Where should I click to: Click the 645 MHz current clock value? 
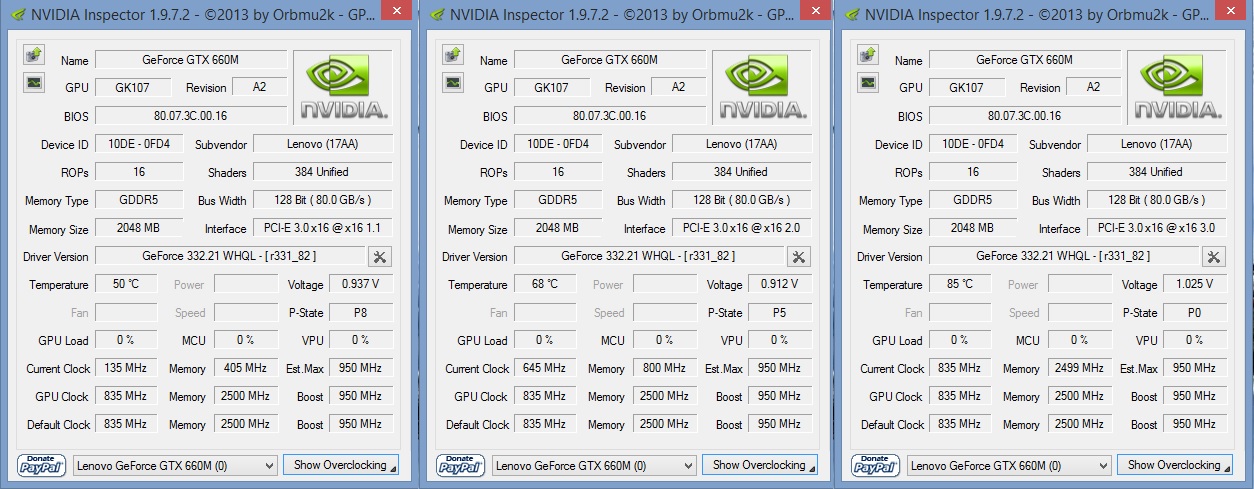(x=545, y=369)
